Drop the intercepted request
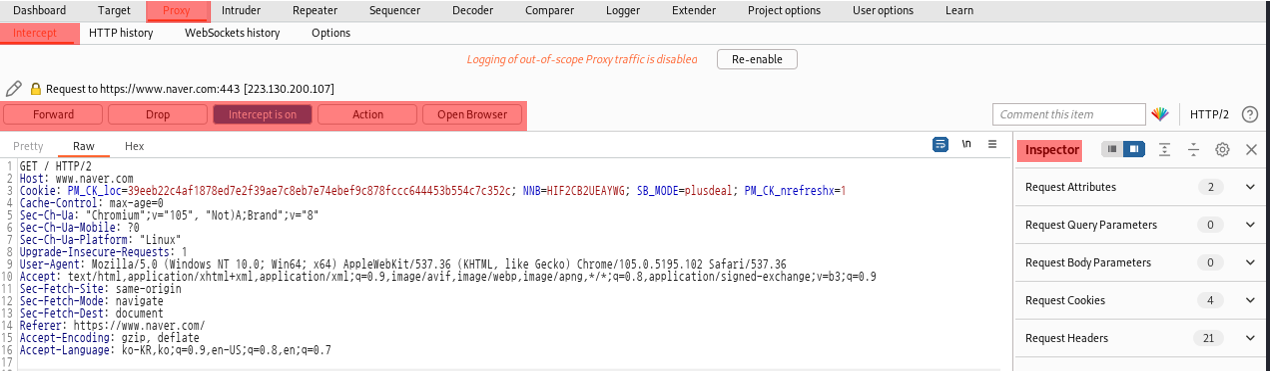 158,114
